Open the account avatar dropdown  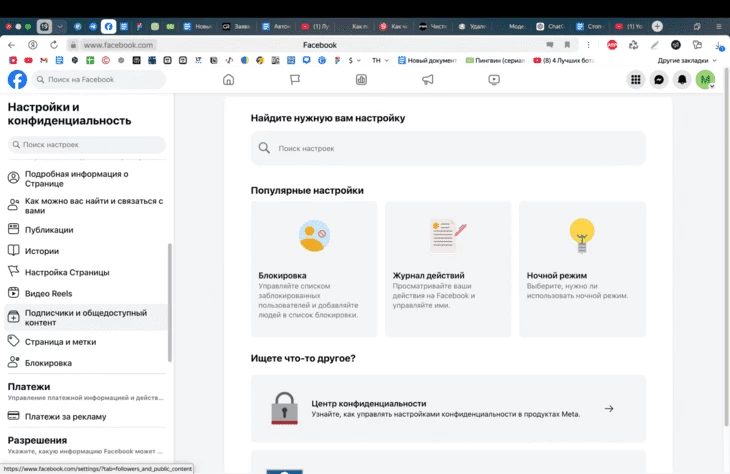point(705,80)
